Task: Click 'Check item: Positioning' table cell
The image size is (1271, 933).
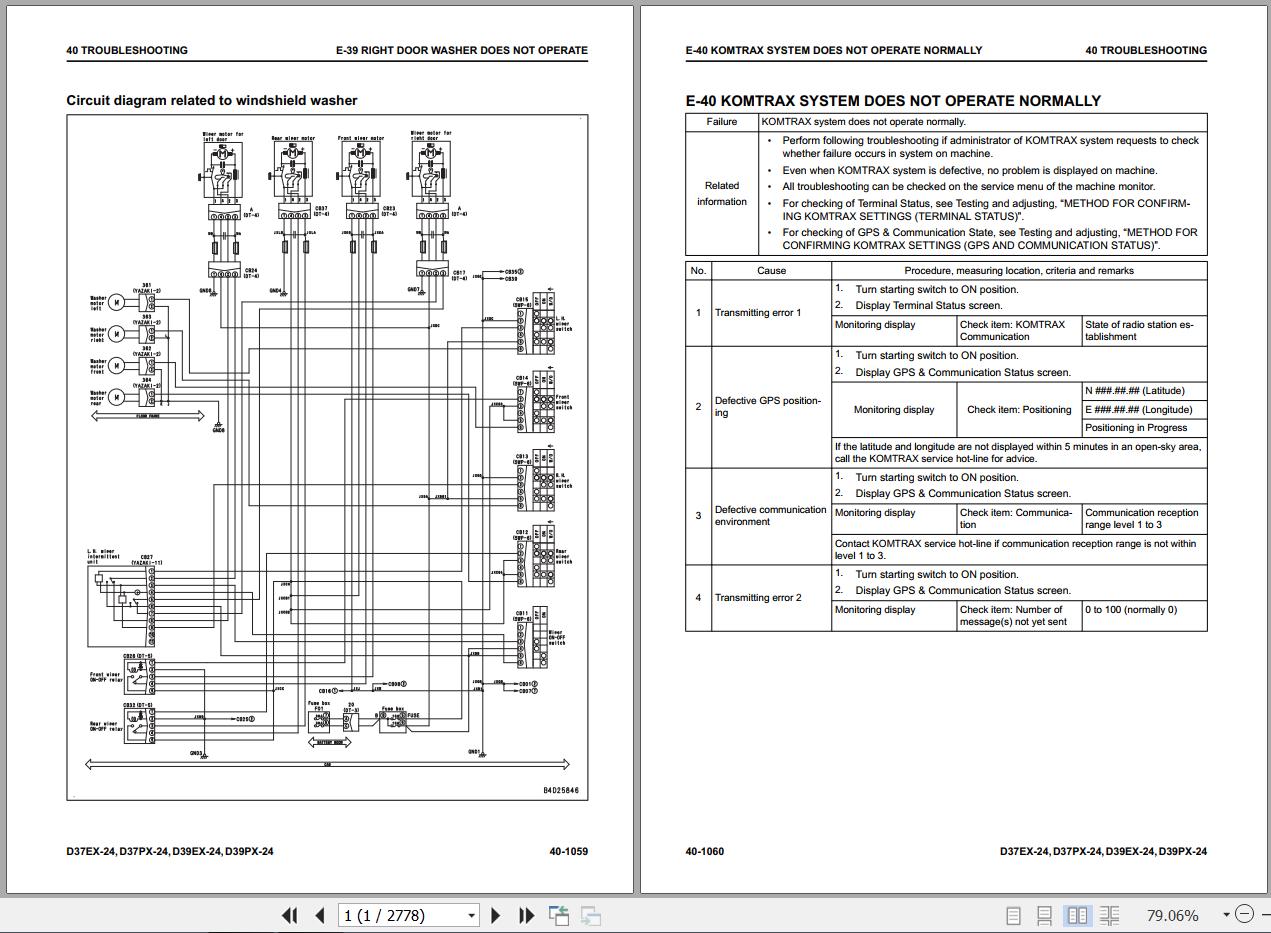Action: [x=1019, y=410]
